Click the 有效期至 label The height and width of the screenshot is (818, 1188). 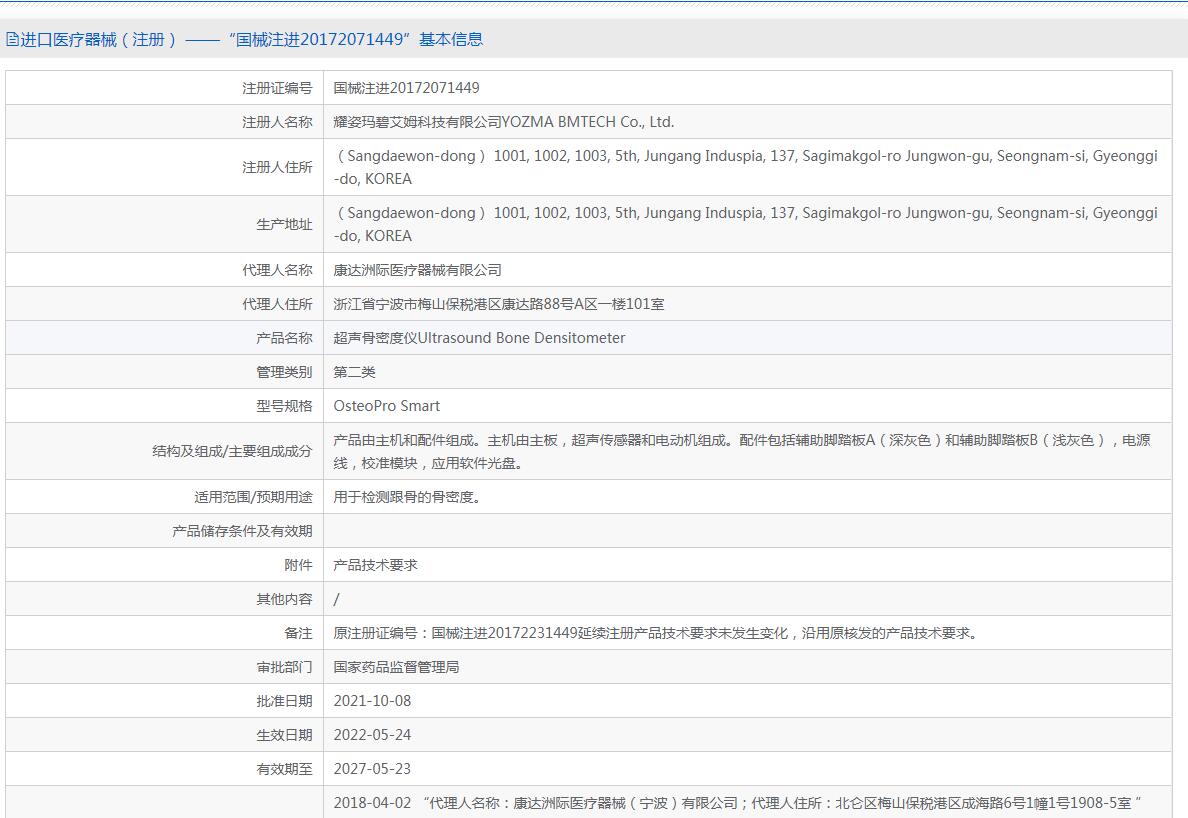(x=284, y=770)
